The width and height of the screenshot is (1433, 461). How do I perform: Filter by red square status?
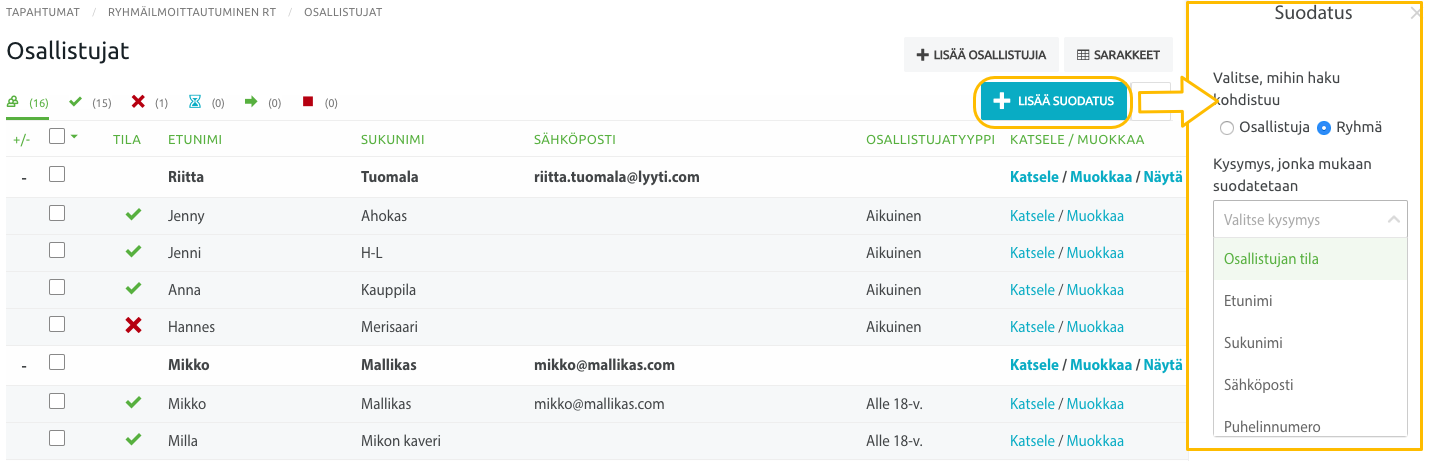(320, 102)
